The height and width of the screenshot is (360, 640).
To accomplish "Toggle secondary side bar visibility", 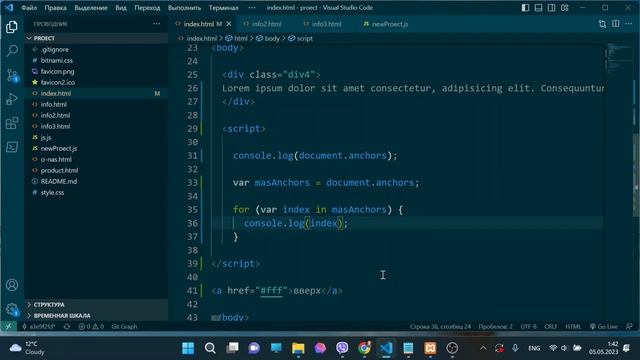I will click(x=551, y=8).
